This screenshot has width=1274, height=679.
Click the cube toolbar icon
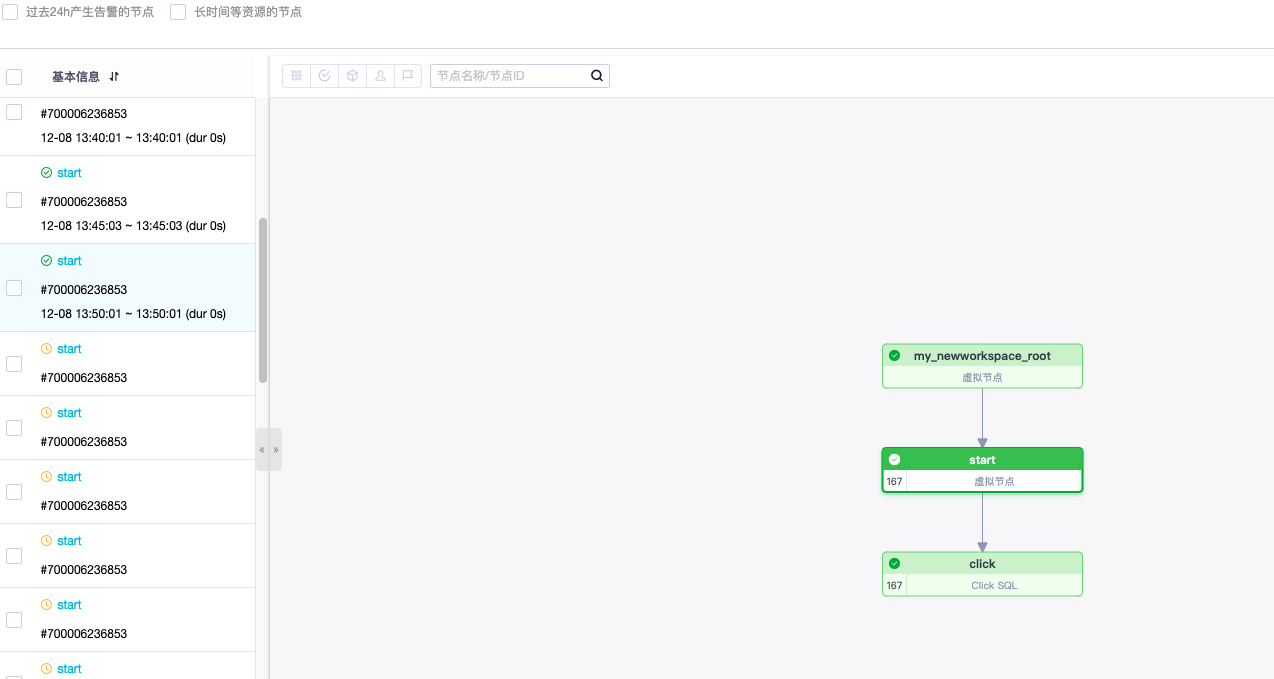click(x=353, y=76)
